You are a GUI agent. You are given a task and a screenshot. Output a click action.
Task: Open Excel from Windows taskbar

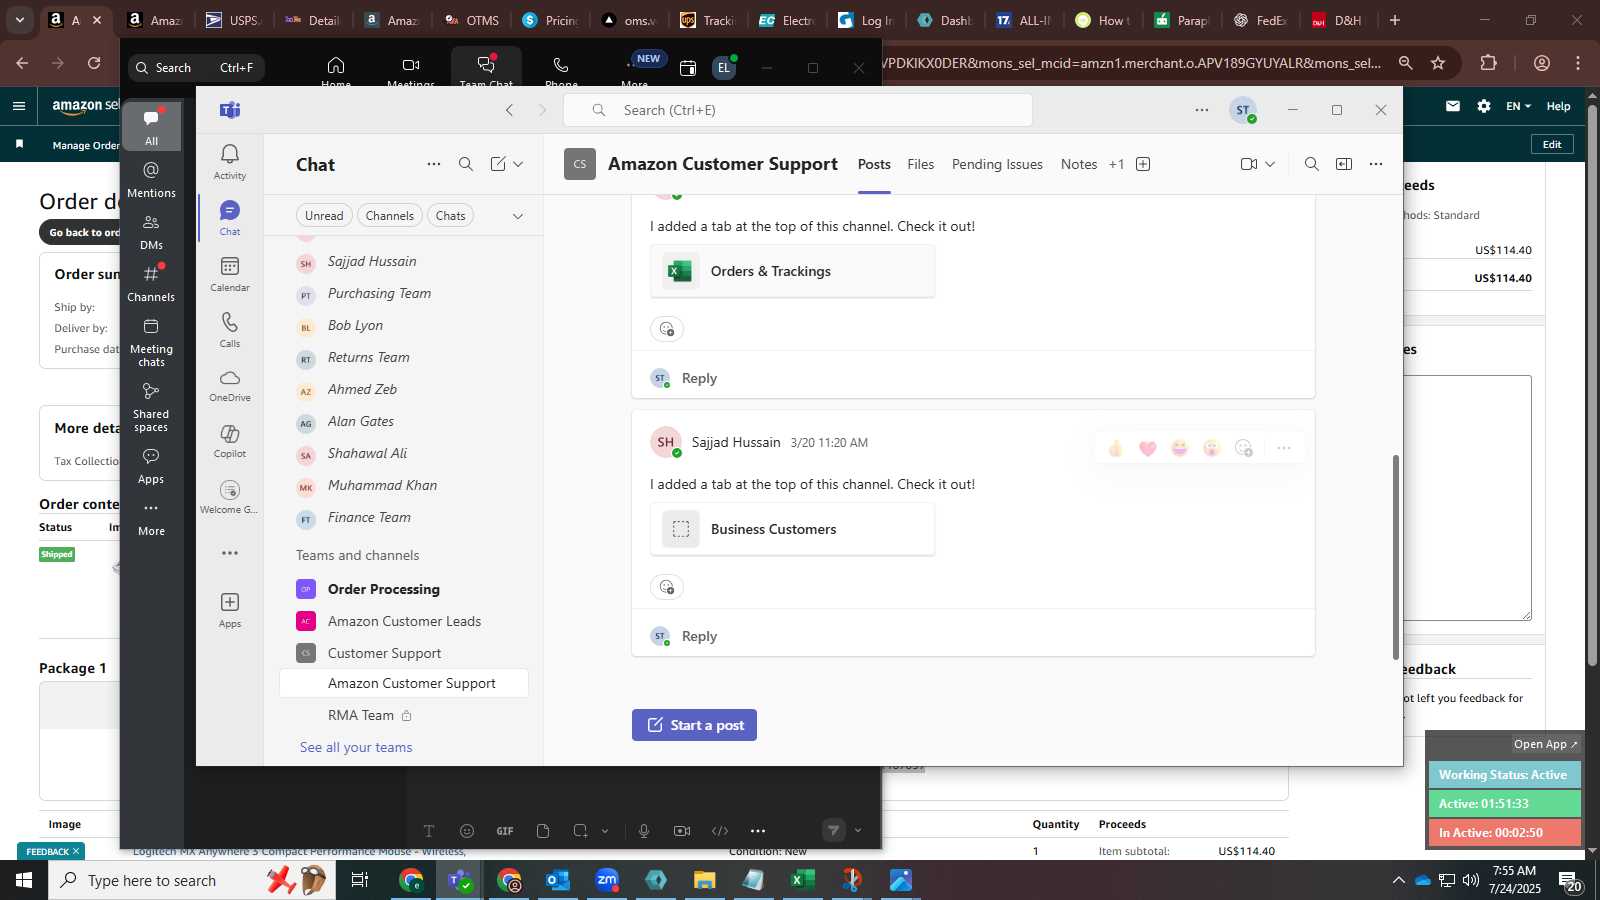pos(802,880)
